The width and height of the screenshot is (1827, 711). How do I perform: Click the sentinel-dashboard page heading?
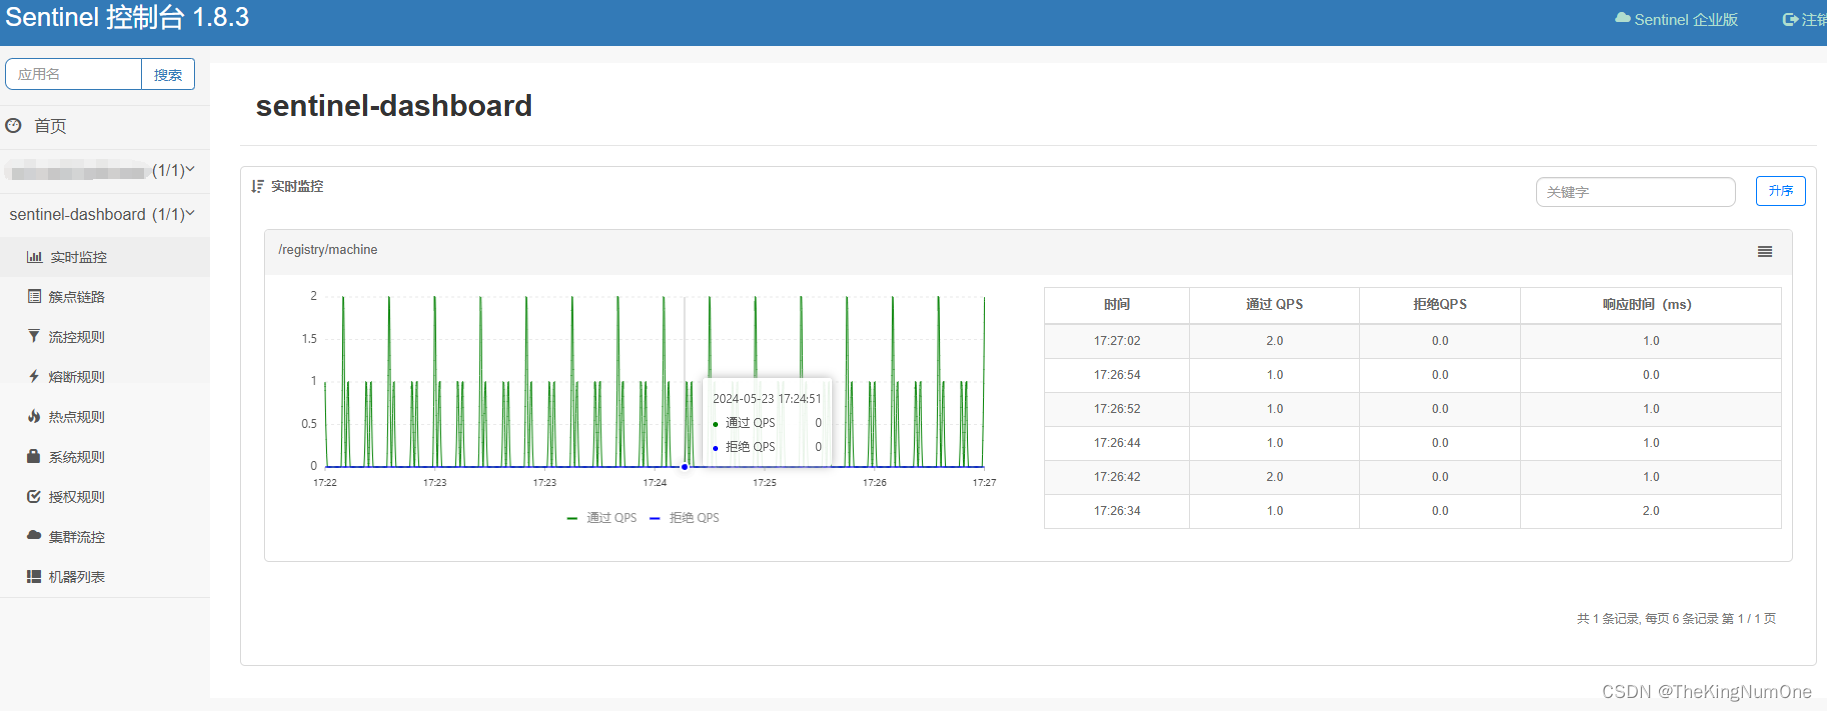point(394,105)
